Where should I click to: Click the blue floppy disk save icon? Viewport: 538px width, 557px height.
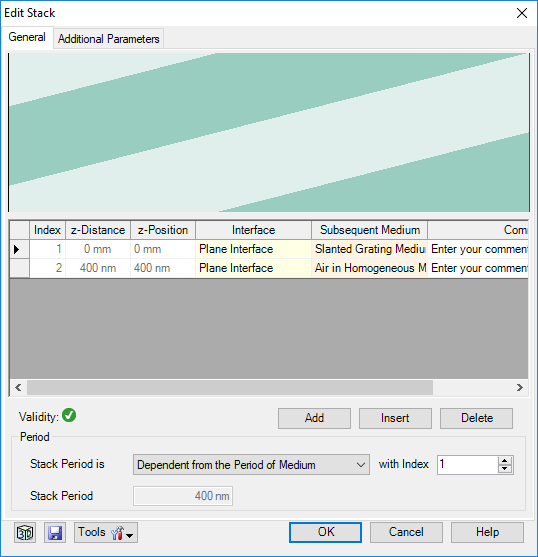coord(55,532)
